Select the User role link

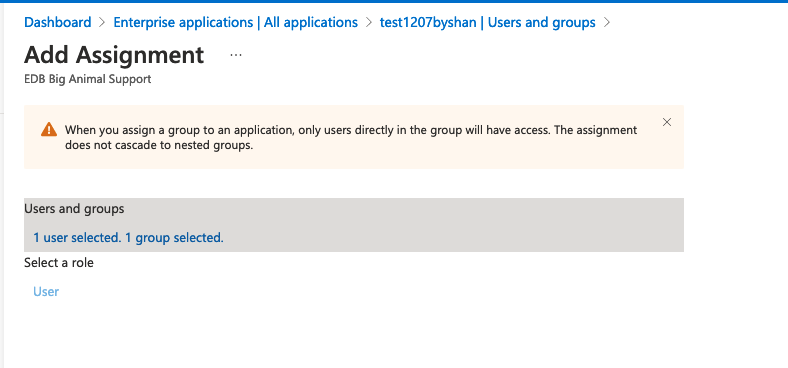46,292
